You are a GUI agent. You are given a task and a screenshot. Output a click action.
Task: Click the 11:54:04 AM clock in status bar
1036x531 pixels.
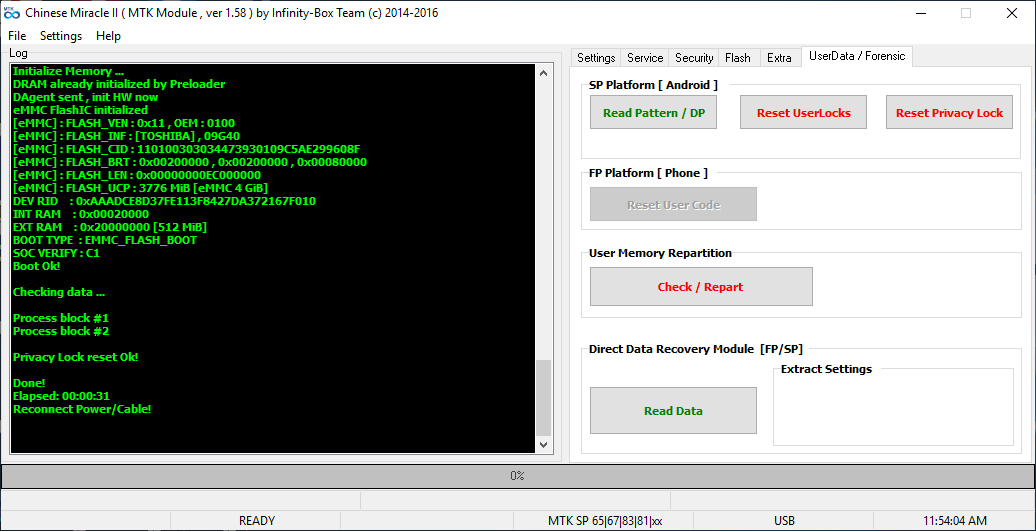pos(955,521)
